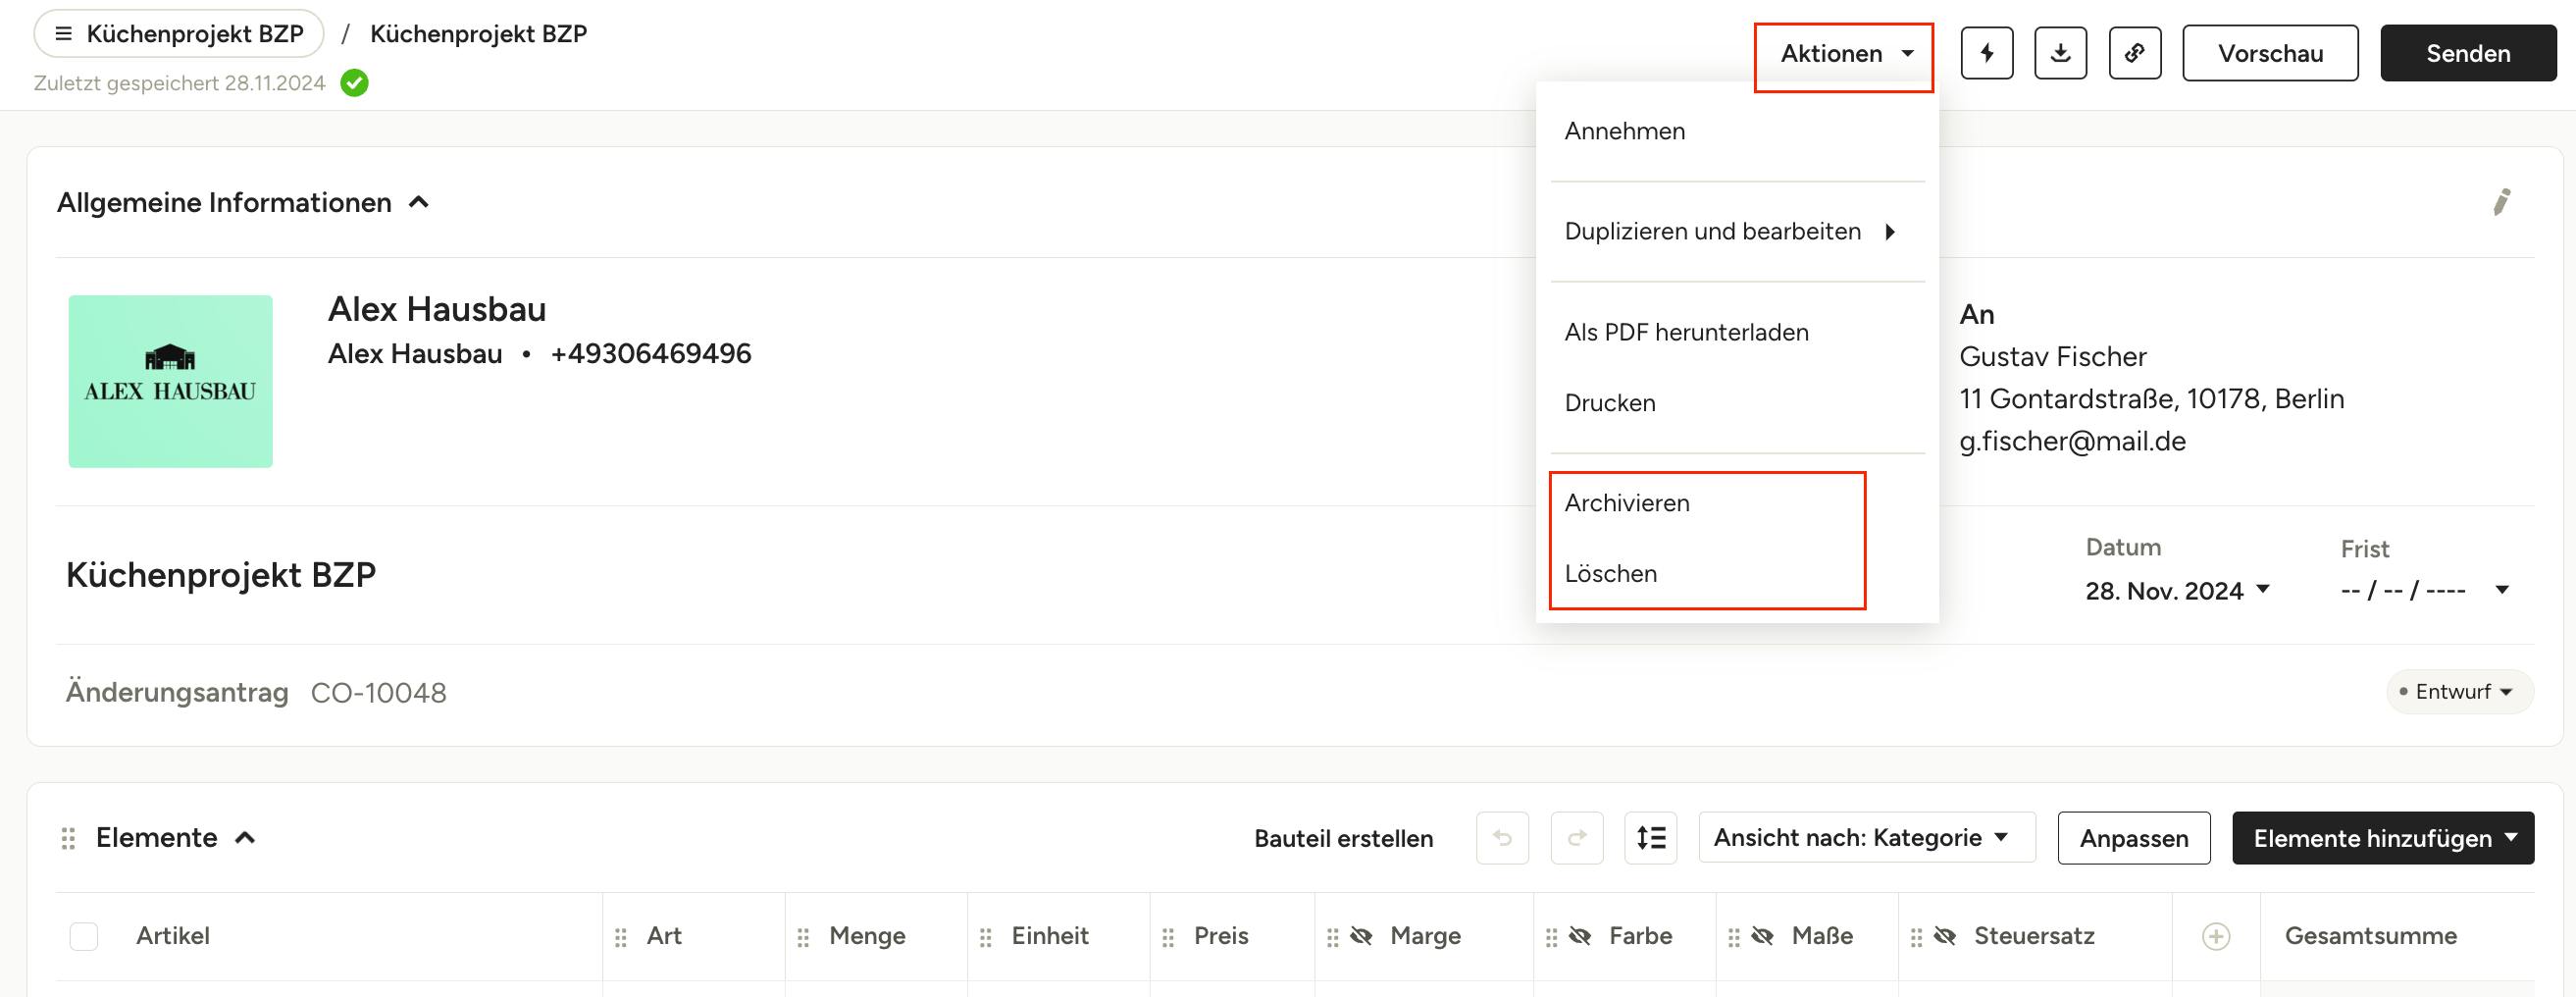Click the g.fischer@mail.de email text
2576x997 pixels.
click(2072, 442)
